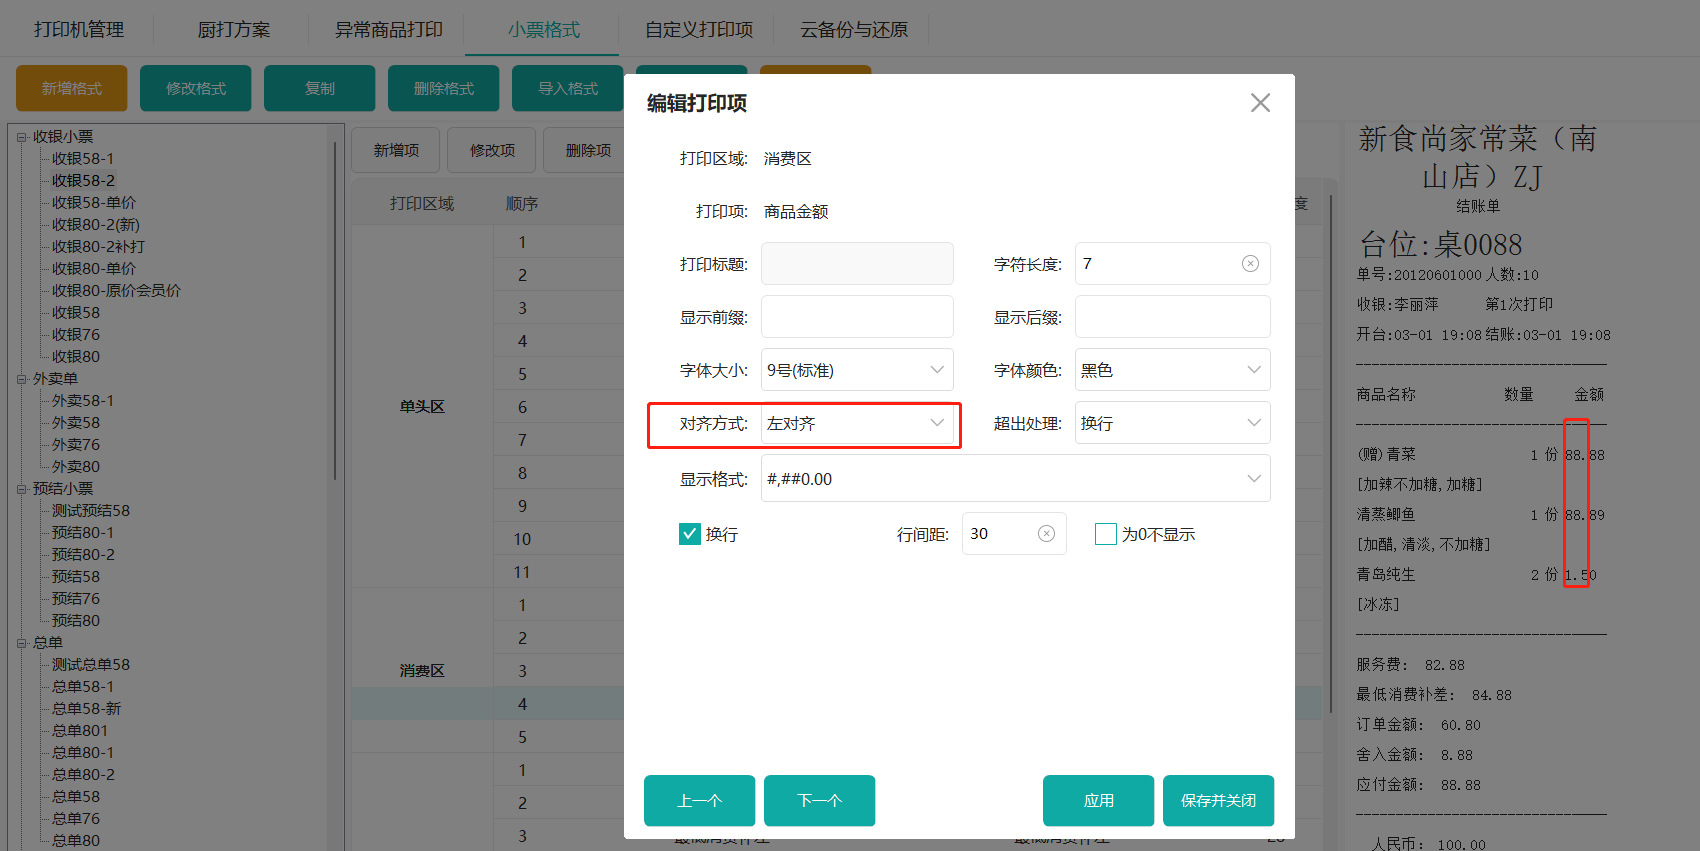Collapse the 收银小票 tree node
This screenshot has width=1700, height=851.
point(22,137)
